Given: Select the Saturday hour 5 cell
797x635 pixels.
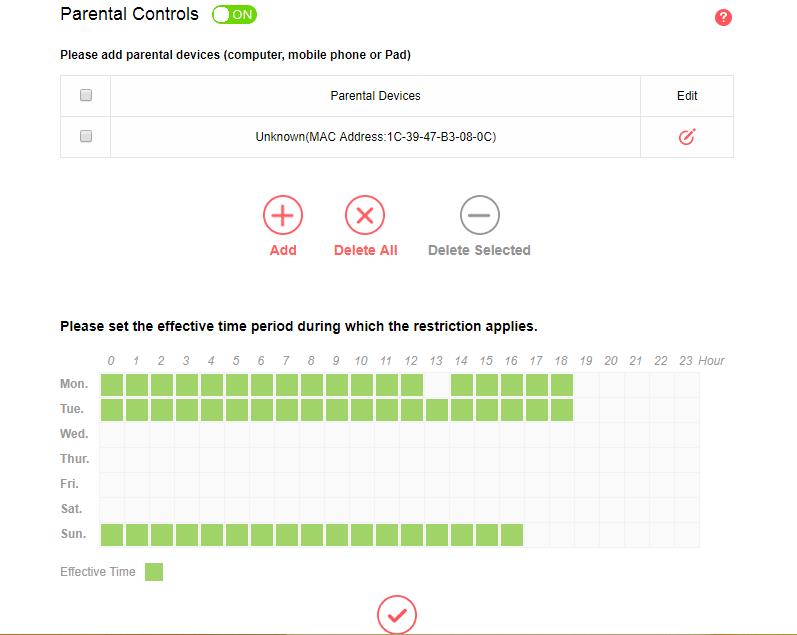Looking at the screenshot, I should coord(236,510).
